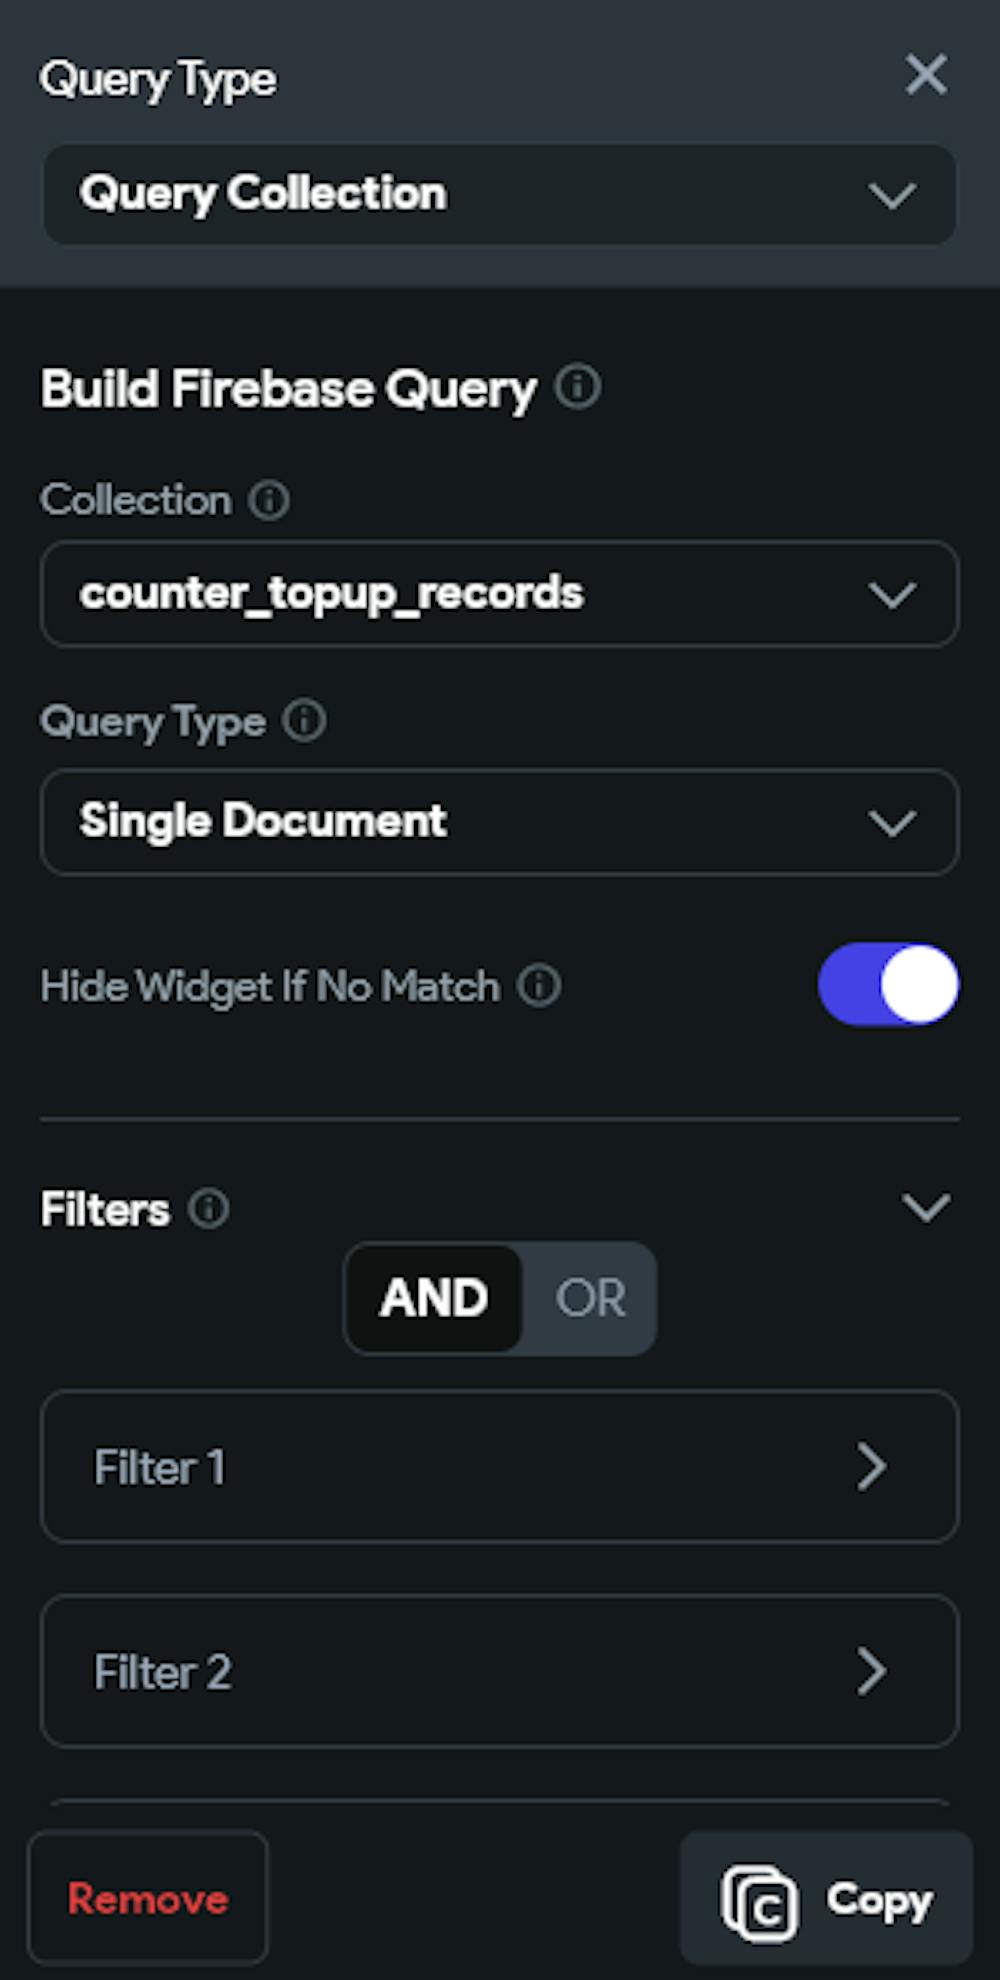The width and height of the screenshot is (1000, 1980).
Task: Click the Filters info icon
Action: click(209, 1208)
